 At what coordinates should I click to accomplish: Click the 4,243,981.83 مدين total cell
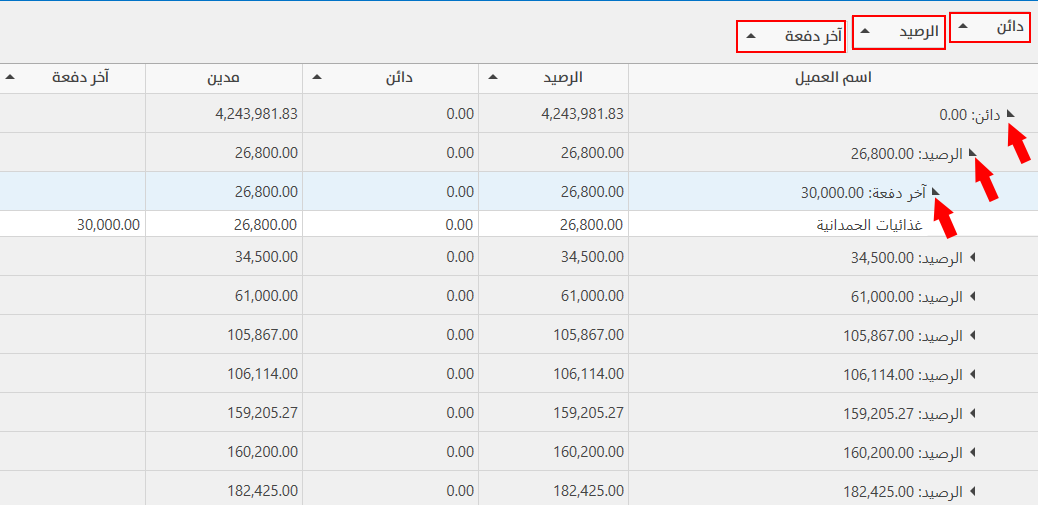(256, 114)
